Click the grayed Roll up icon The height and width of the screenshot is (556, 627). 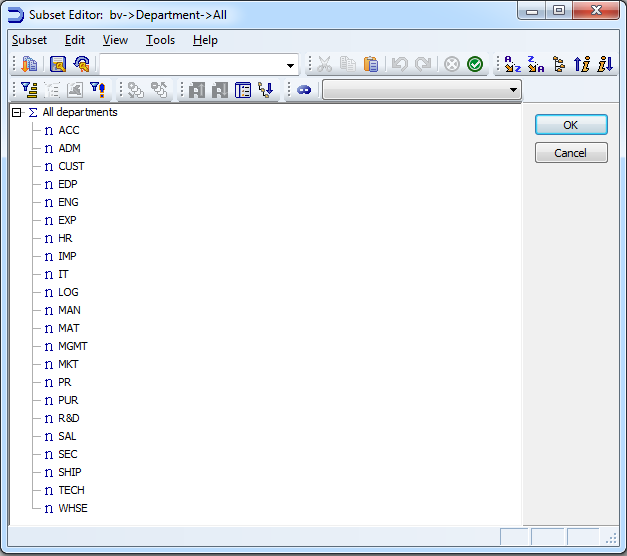[x=159, y=90]
